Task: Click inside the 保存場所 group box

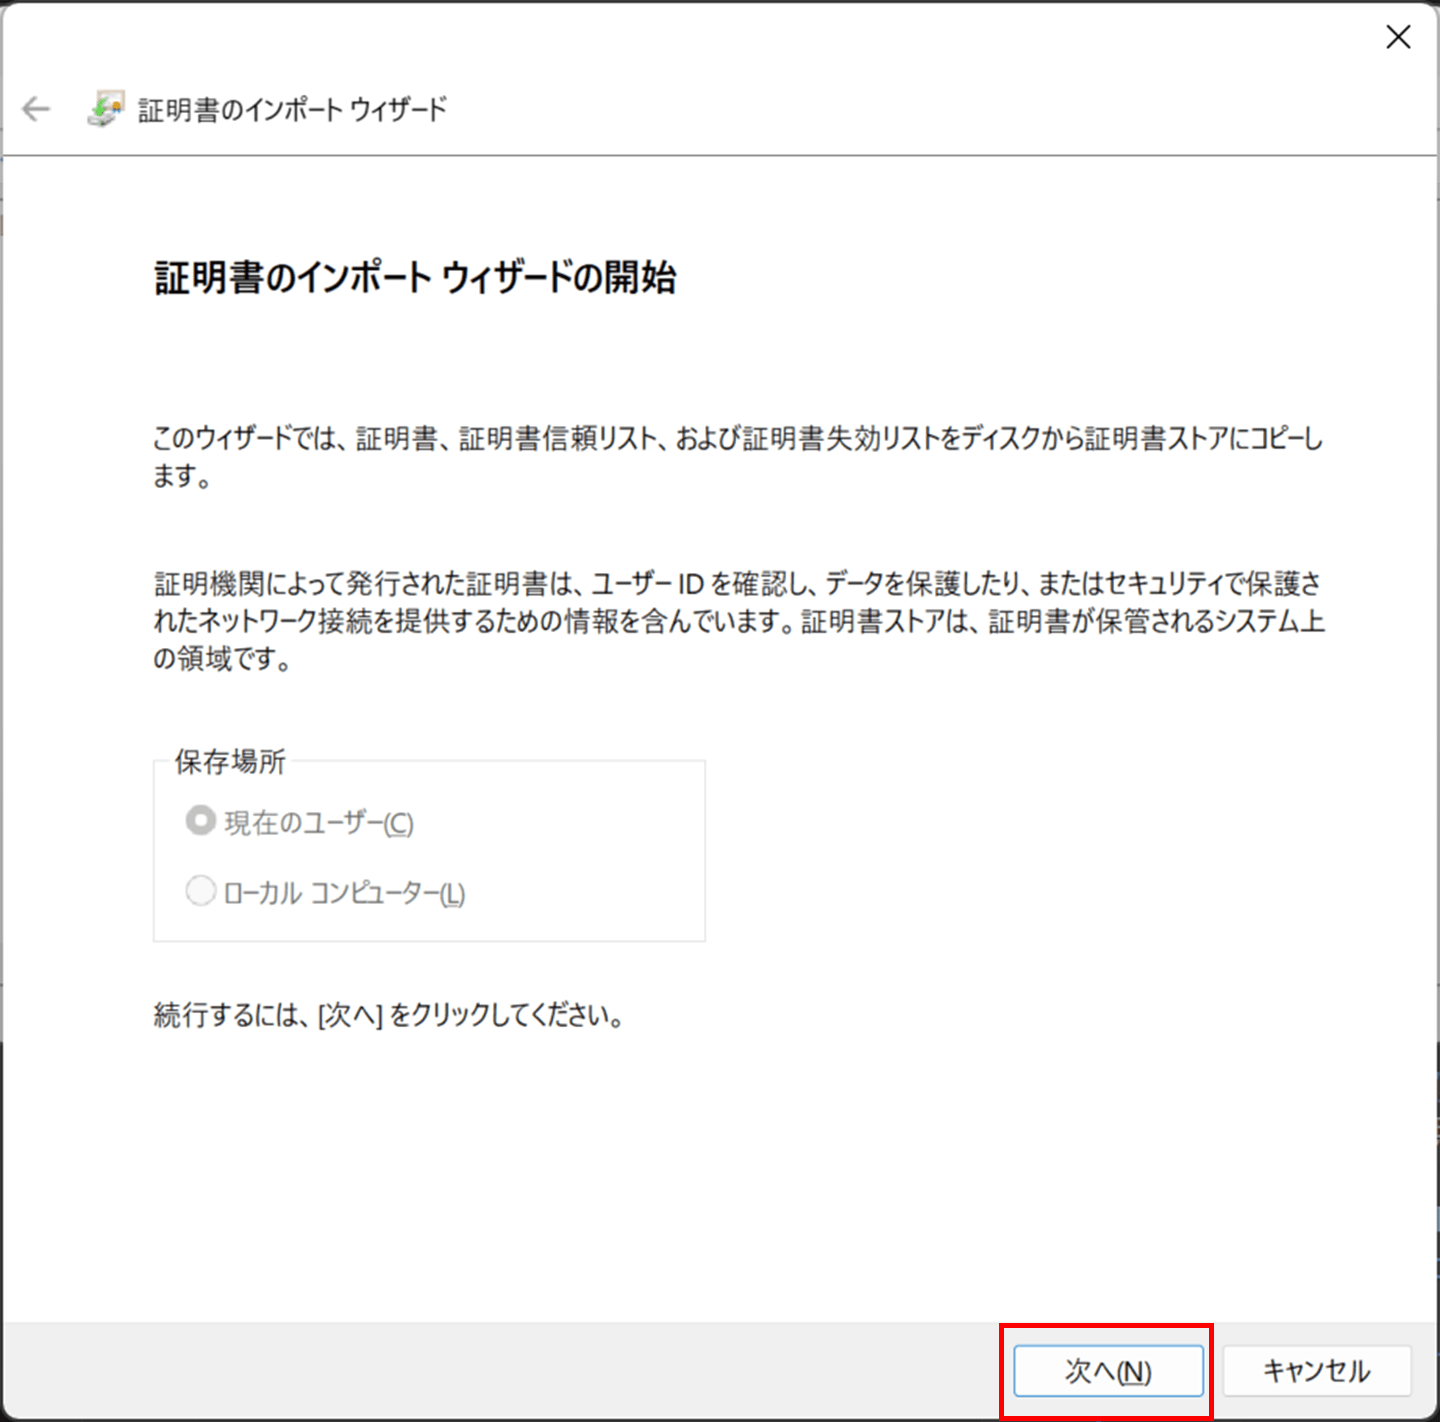Action: (x=430, y=850)
